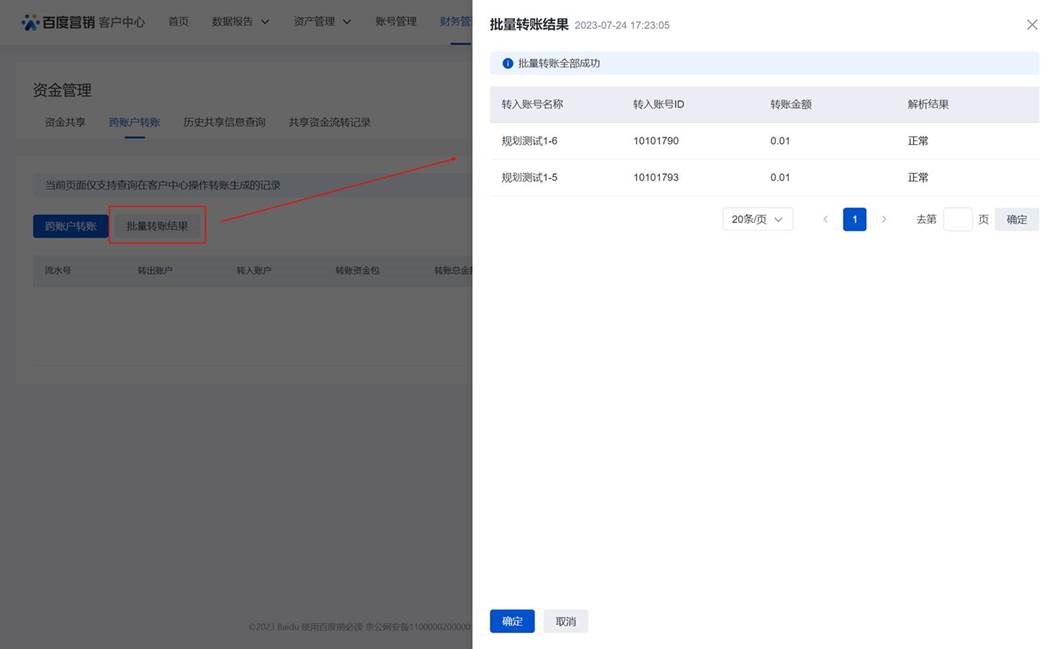Click the 跨账户转账 blue button
Viewport: 1056px width, 649px height.
pos(71,226)
